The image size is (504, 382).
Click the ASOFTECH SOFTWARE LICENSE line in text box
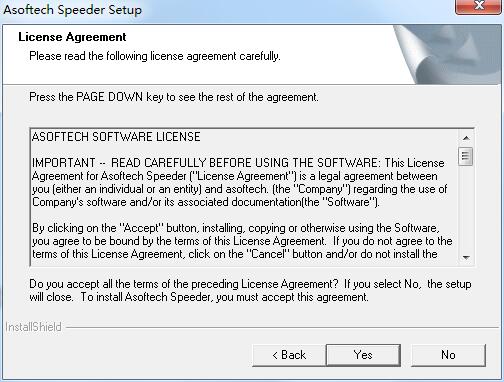point(116,137)
